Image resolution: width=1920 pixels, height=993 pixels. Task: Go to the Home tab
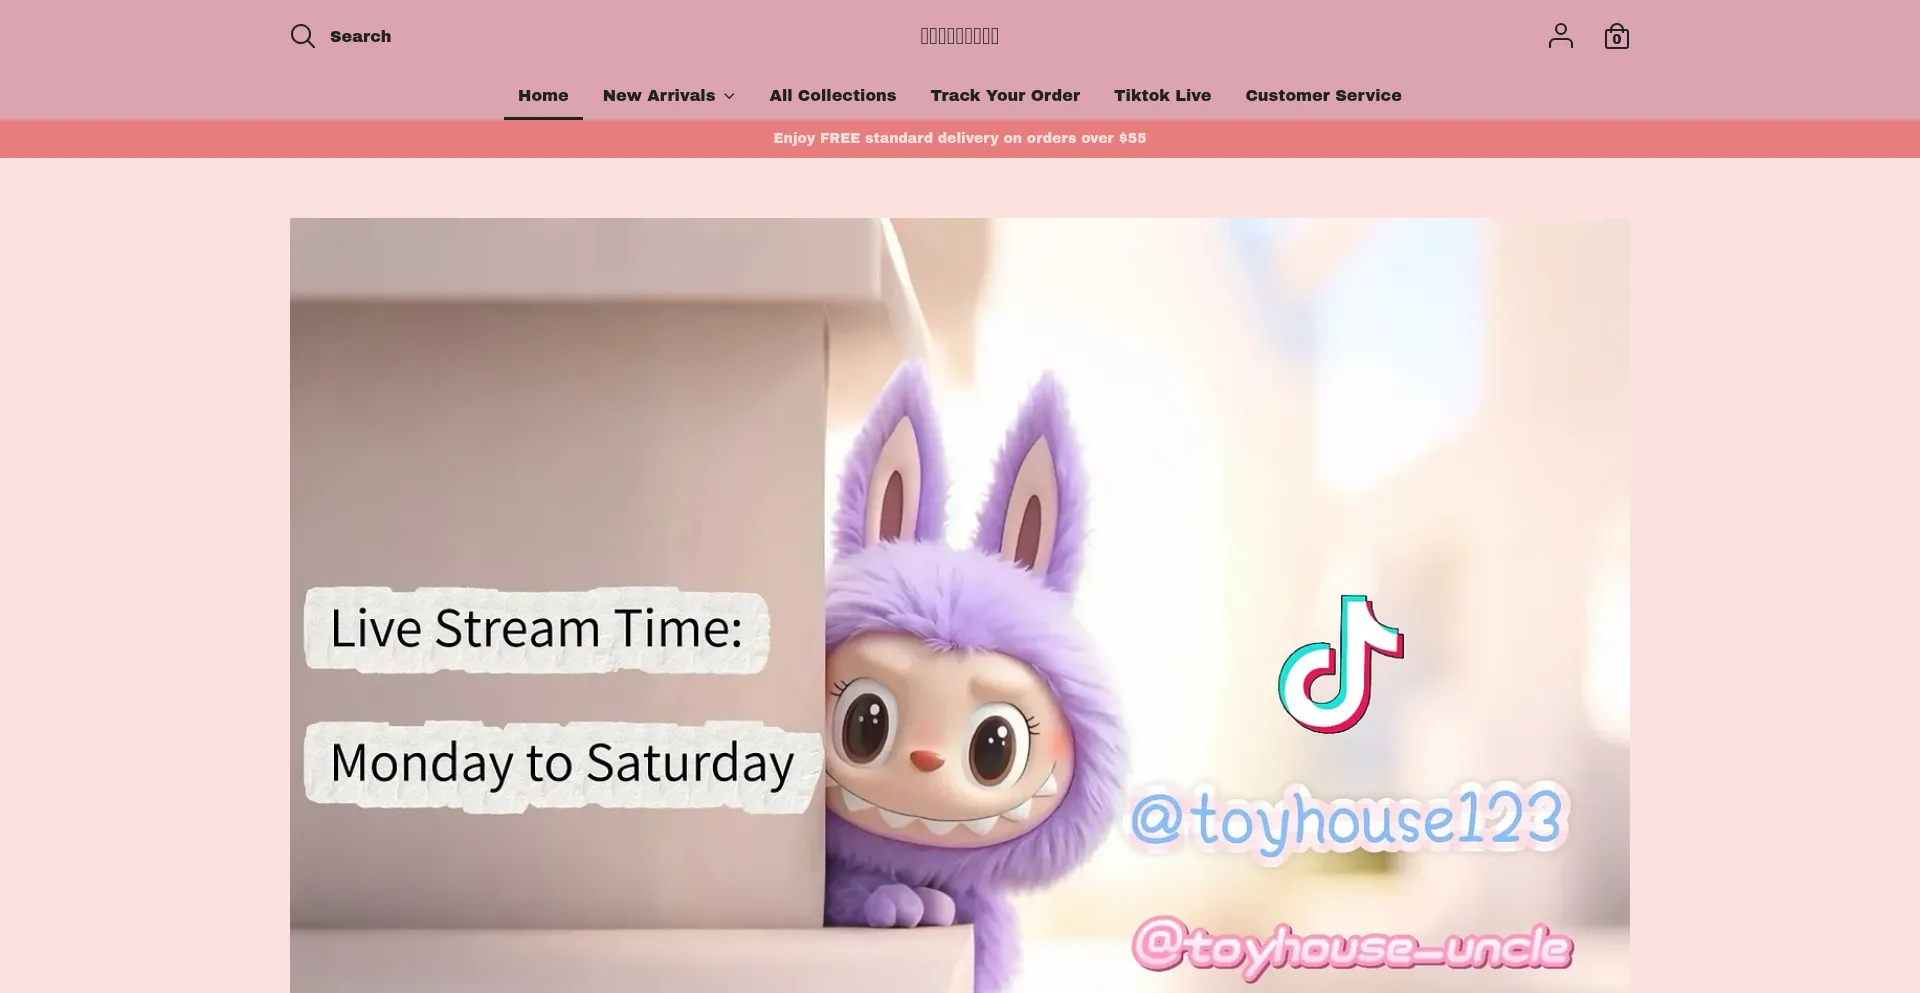[543, 96]
